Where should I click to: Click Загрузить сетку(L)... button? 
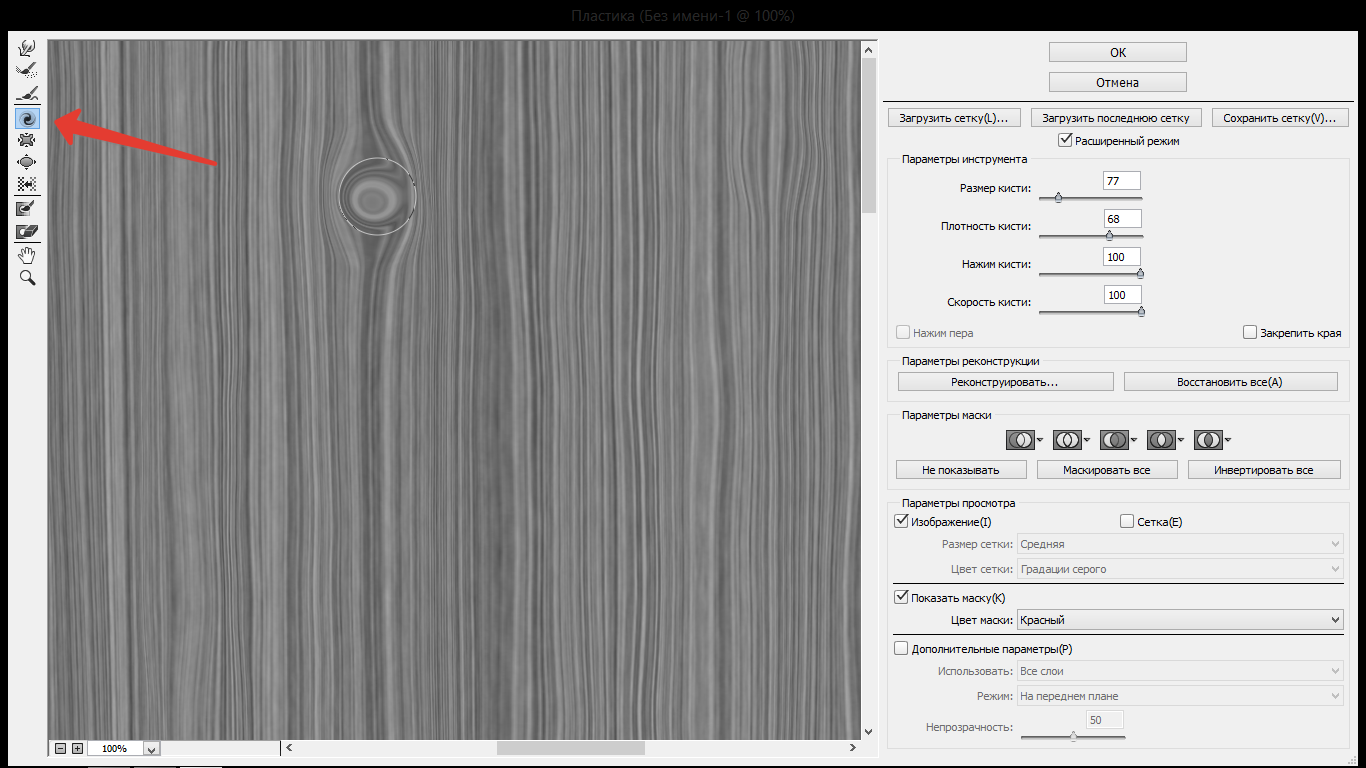(x=954, y=118)
